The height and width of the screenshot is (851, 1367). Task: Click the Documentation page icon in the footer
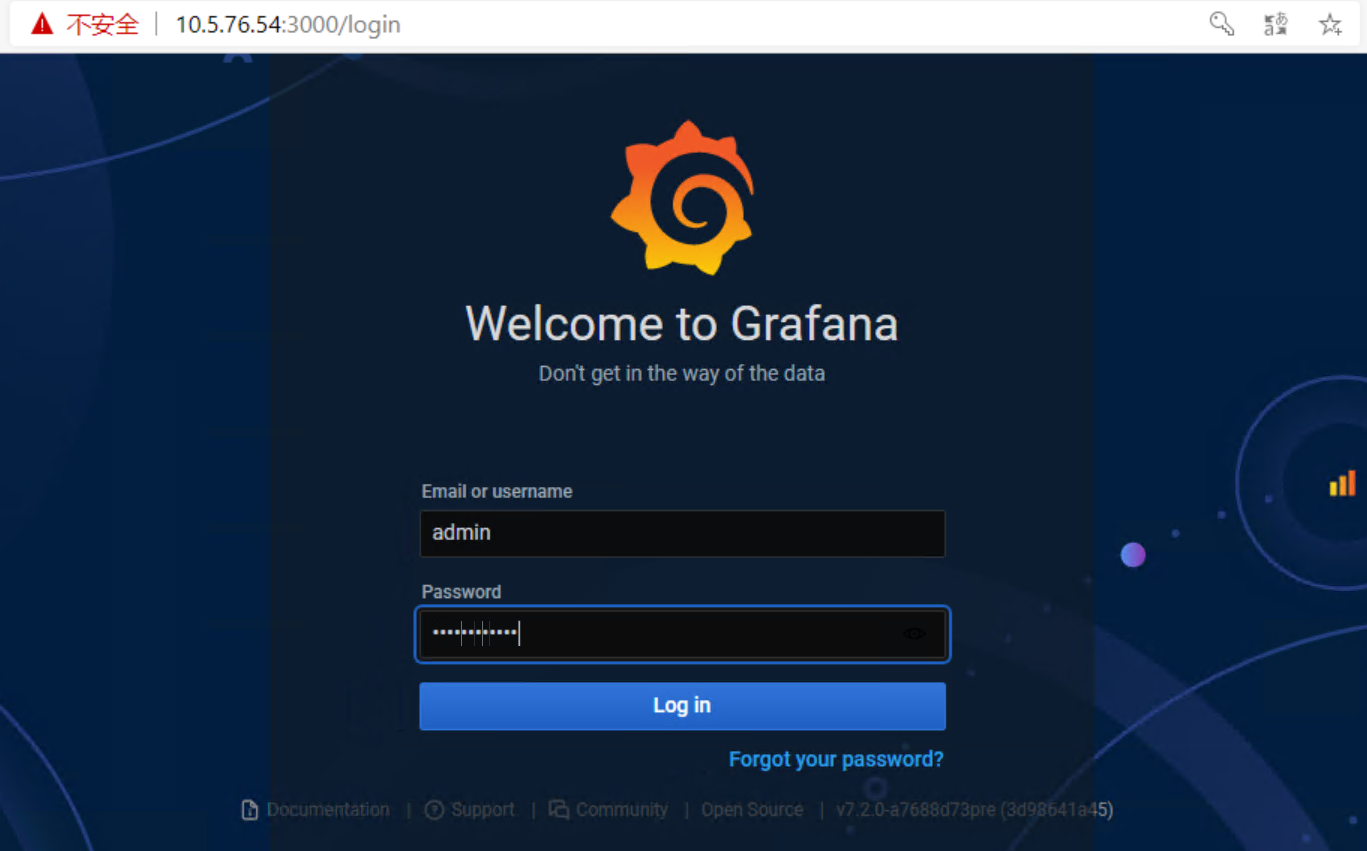[249, 809]
